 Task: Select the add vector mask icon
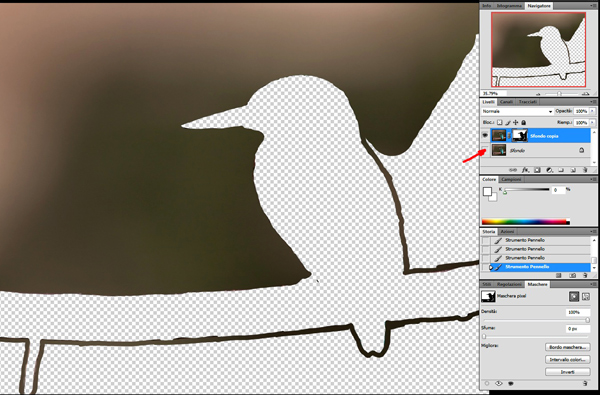click(585, 297)
